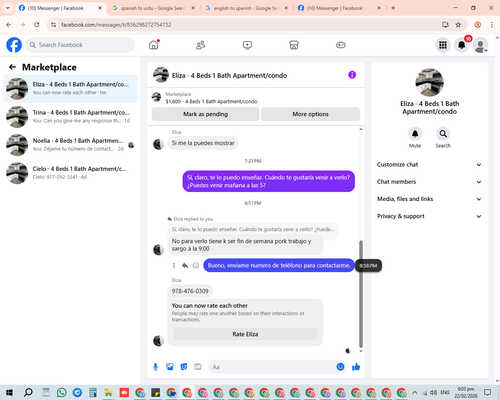Open the Gaming icon in top navigation
The height and width of the screenshot is (400, 500).
click(341, 45)
